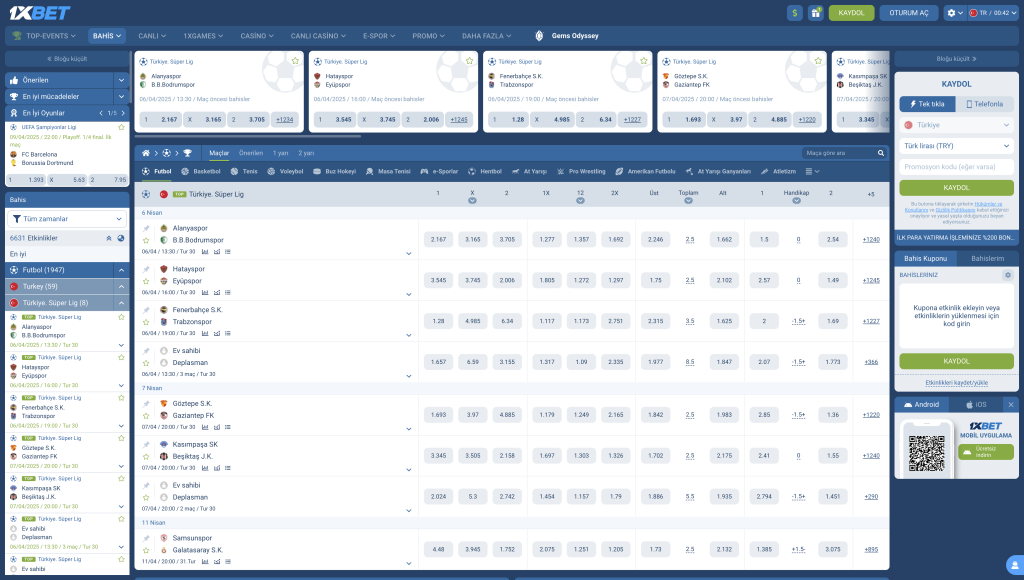1024x580 pixels.
Task: Click the Gems Odyssey promo icon link
Action: click(566, 36)
